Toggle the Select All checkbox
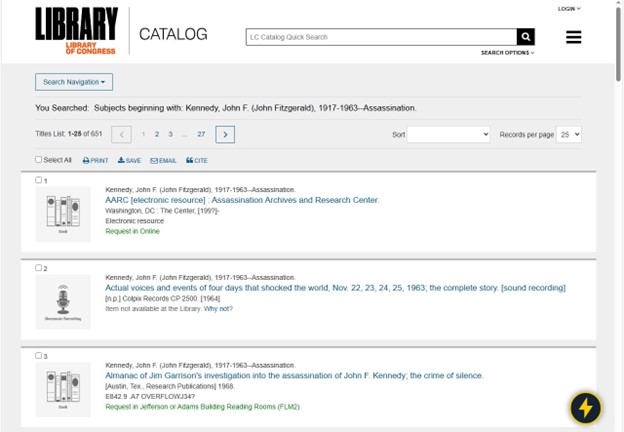The width and height of the screenshot is (624, 432). [x=39, y=160]
